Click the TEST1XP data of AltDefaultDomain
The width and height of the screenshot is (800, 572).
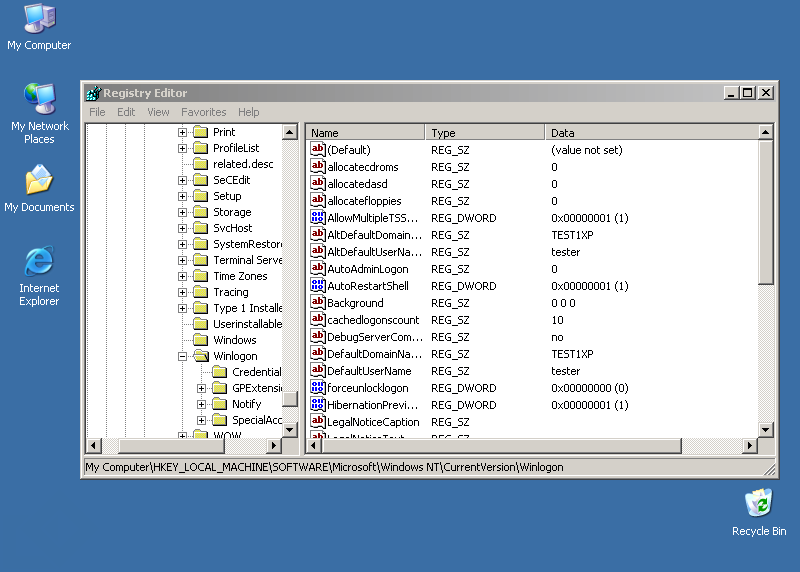pos(572,235)
